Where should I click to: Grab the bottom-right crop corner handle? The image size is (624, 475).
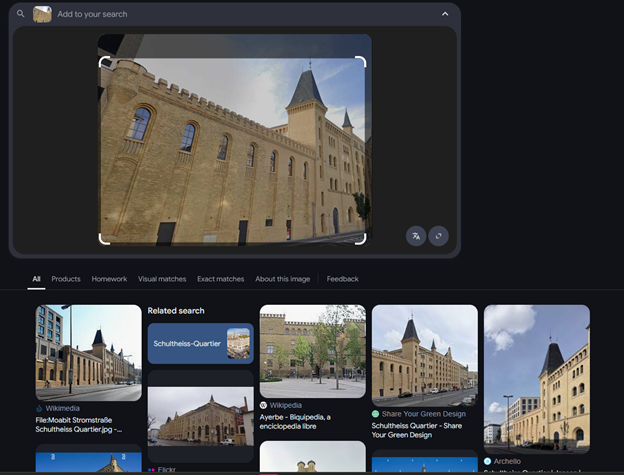tap(361, 239)
